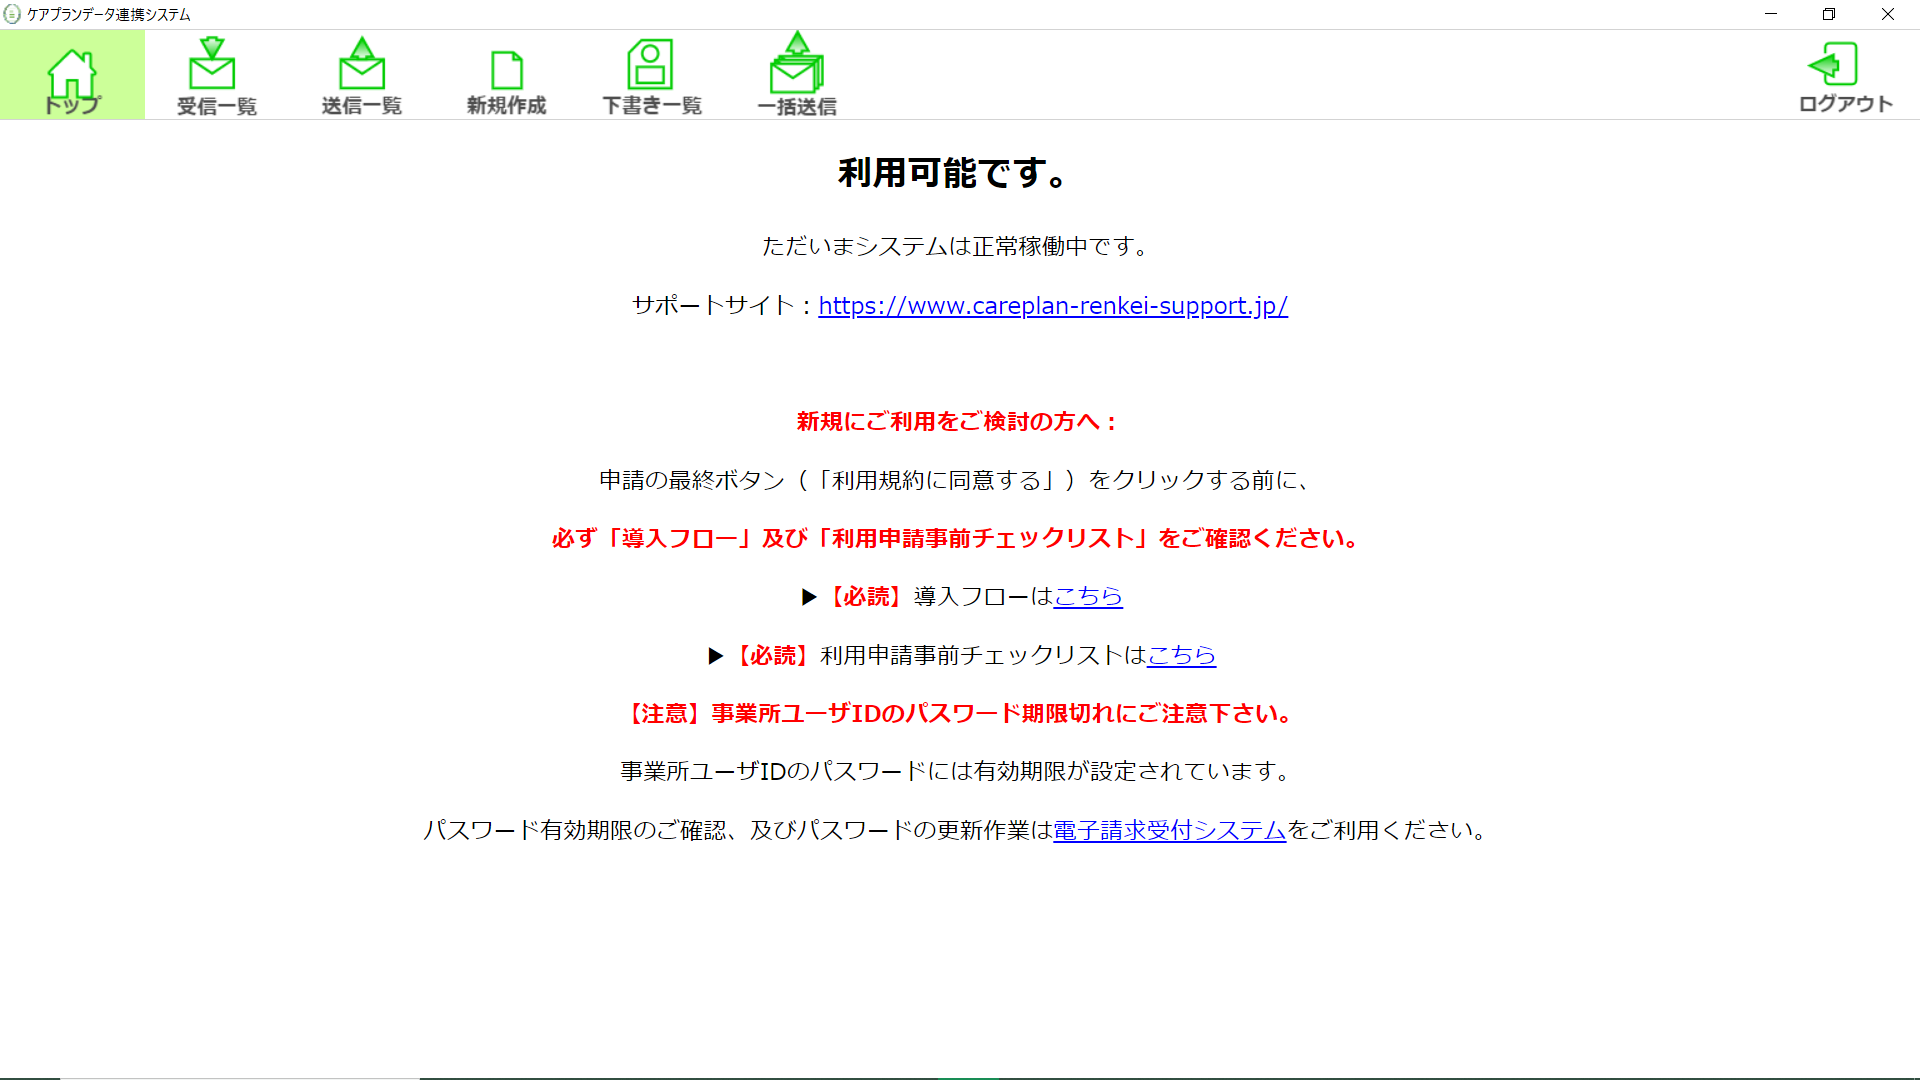Open the 電子請求受付システム link
Screen dimensions: 1920x1080
(1169, 831)
